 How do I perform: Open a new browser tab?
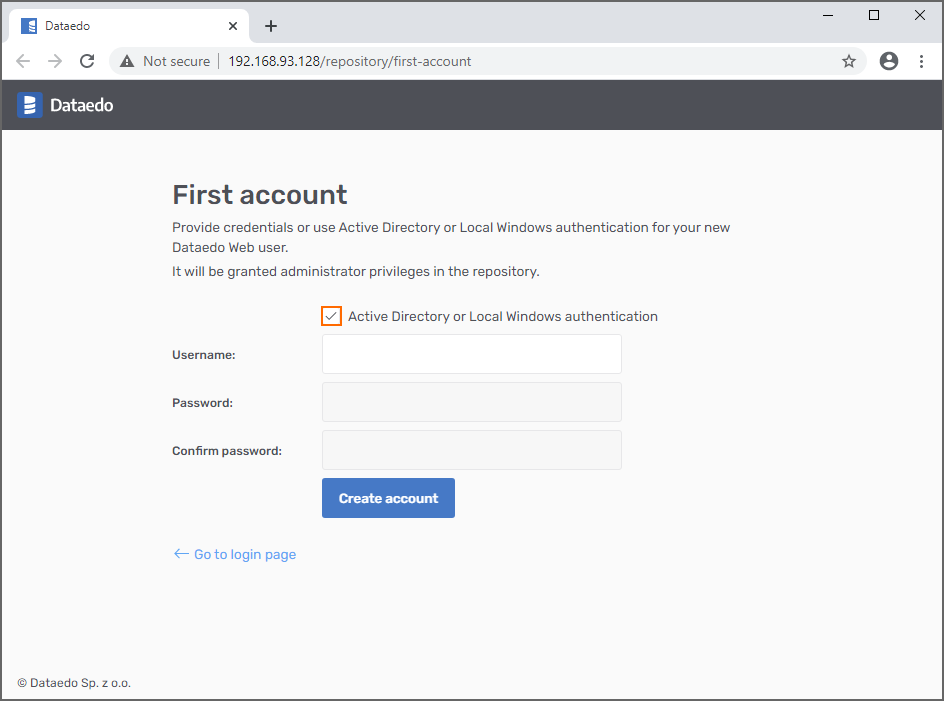pos(271,26)
